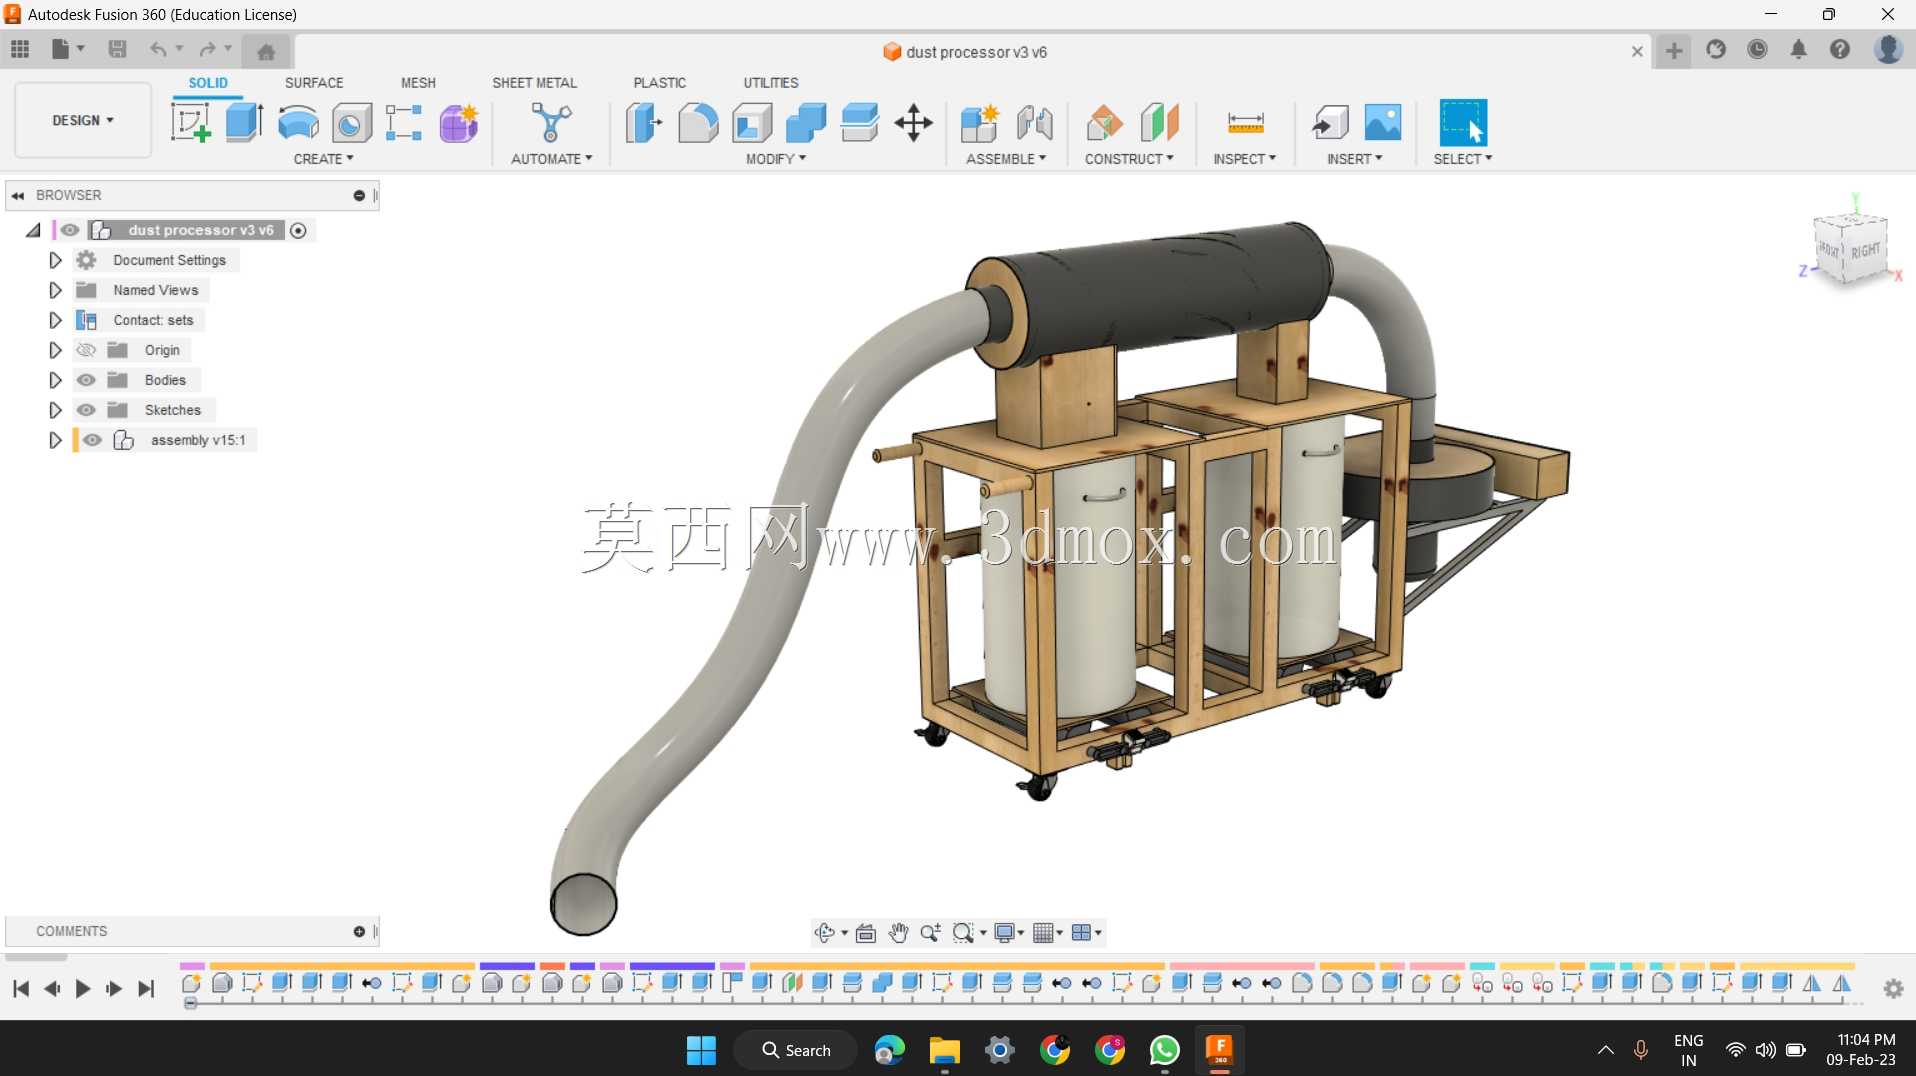Choose the Hole tool
The image size is (1916, 1076).
[x=352, y=123]
